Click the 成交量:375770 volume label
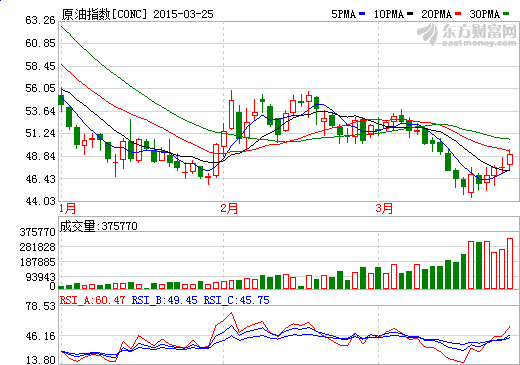Viewport: 520px width, 365px height. coord(98,226)
